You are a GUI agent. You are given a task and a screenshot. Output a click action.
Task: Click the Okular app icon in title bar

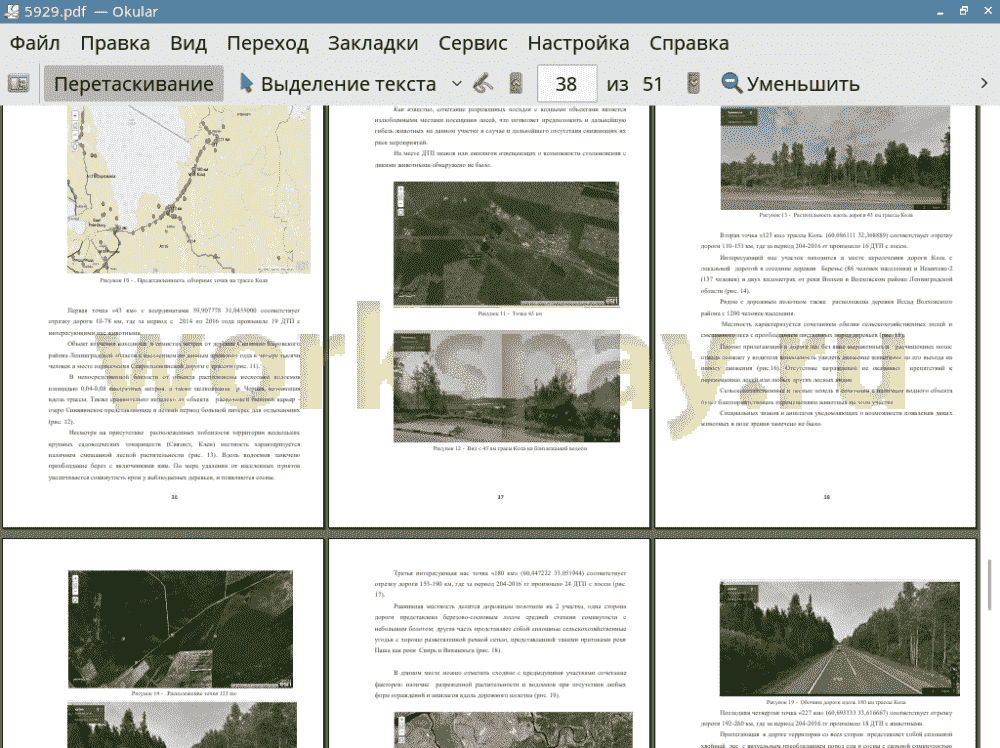(x=10, y=11)
